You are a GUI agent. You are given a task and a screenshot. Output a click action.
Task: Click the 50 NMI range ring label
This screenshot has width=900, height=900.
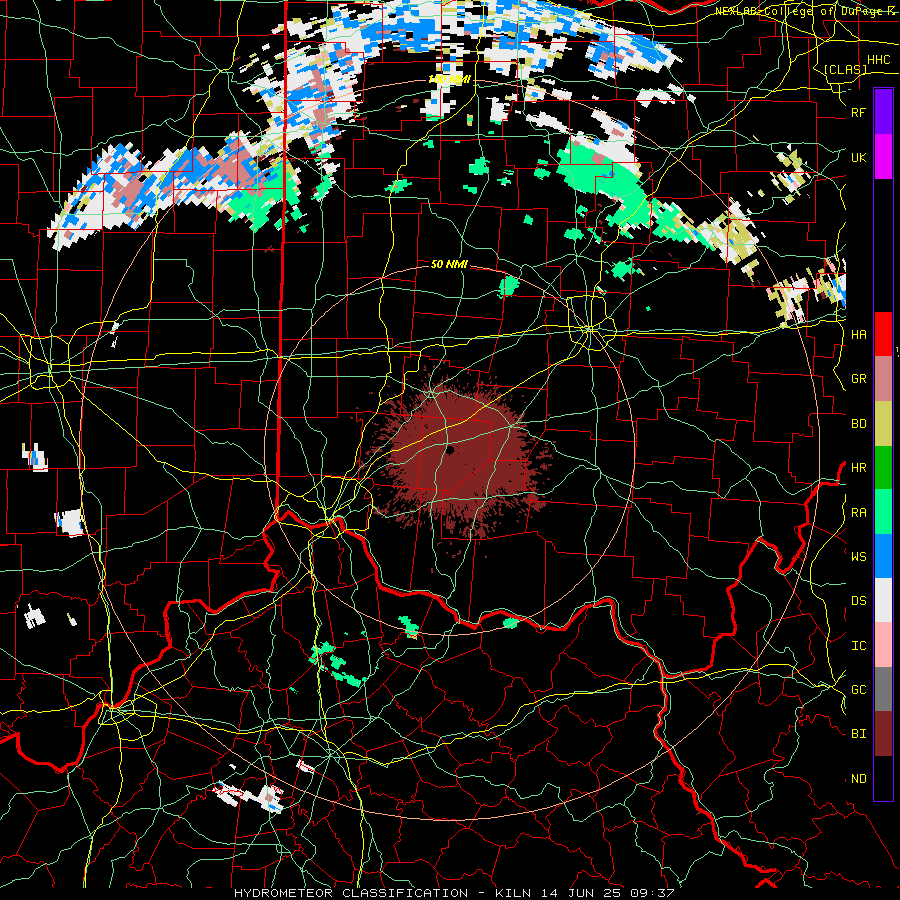point(449,264)
